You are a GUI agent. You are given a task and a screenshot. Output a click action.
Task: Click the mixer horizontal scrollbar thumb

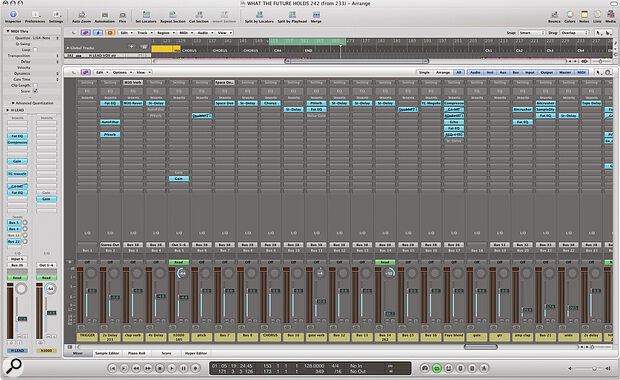(480, 347)
